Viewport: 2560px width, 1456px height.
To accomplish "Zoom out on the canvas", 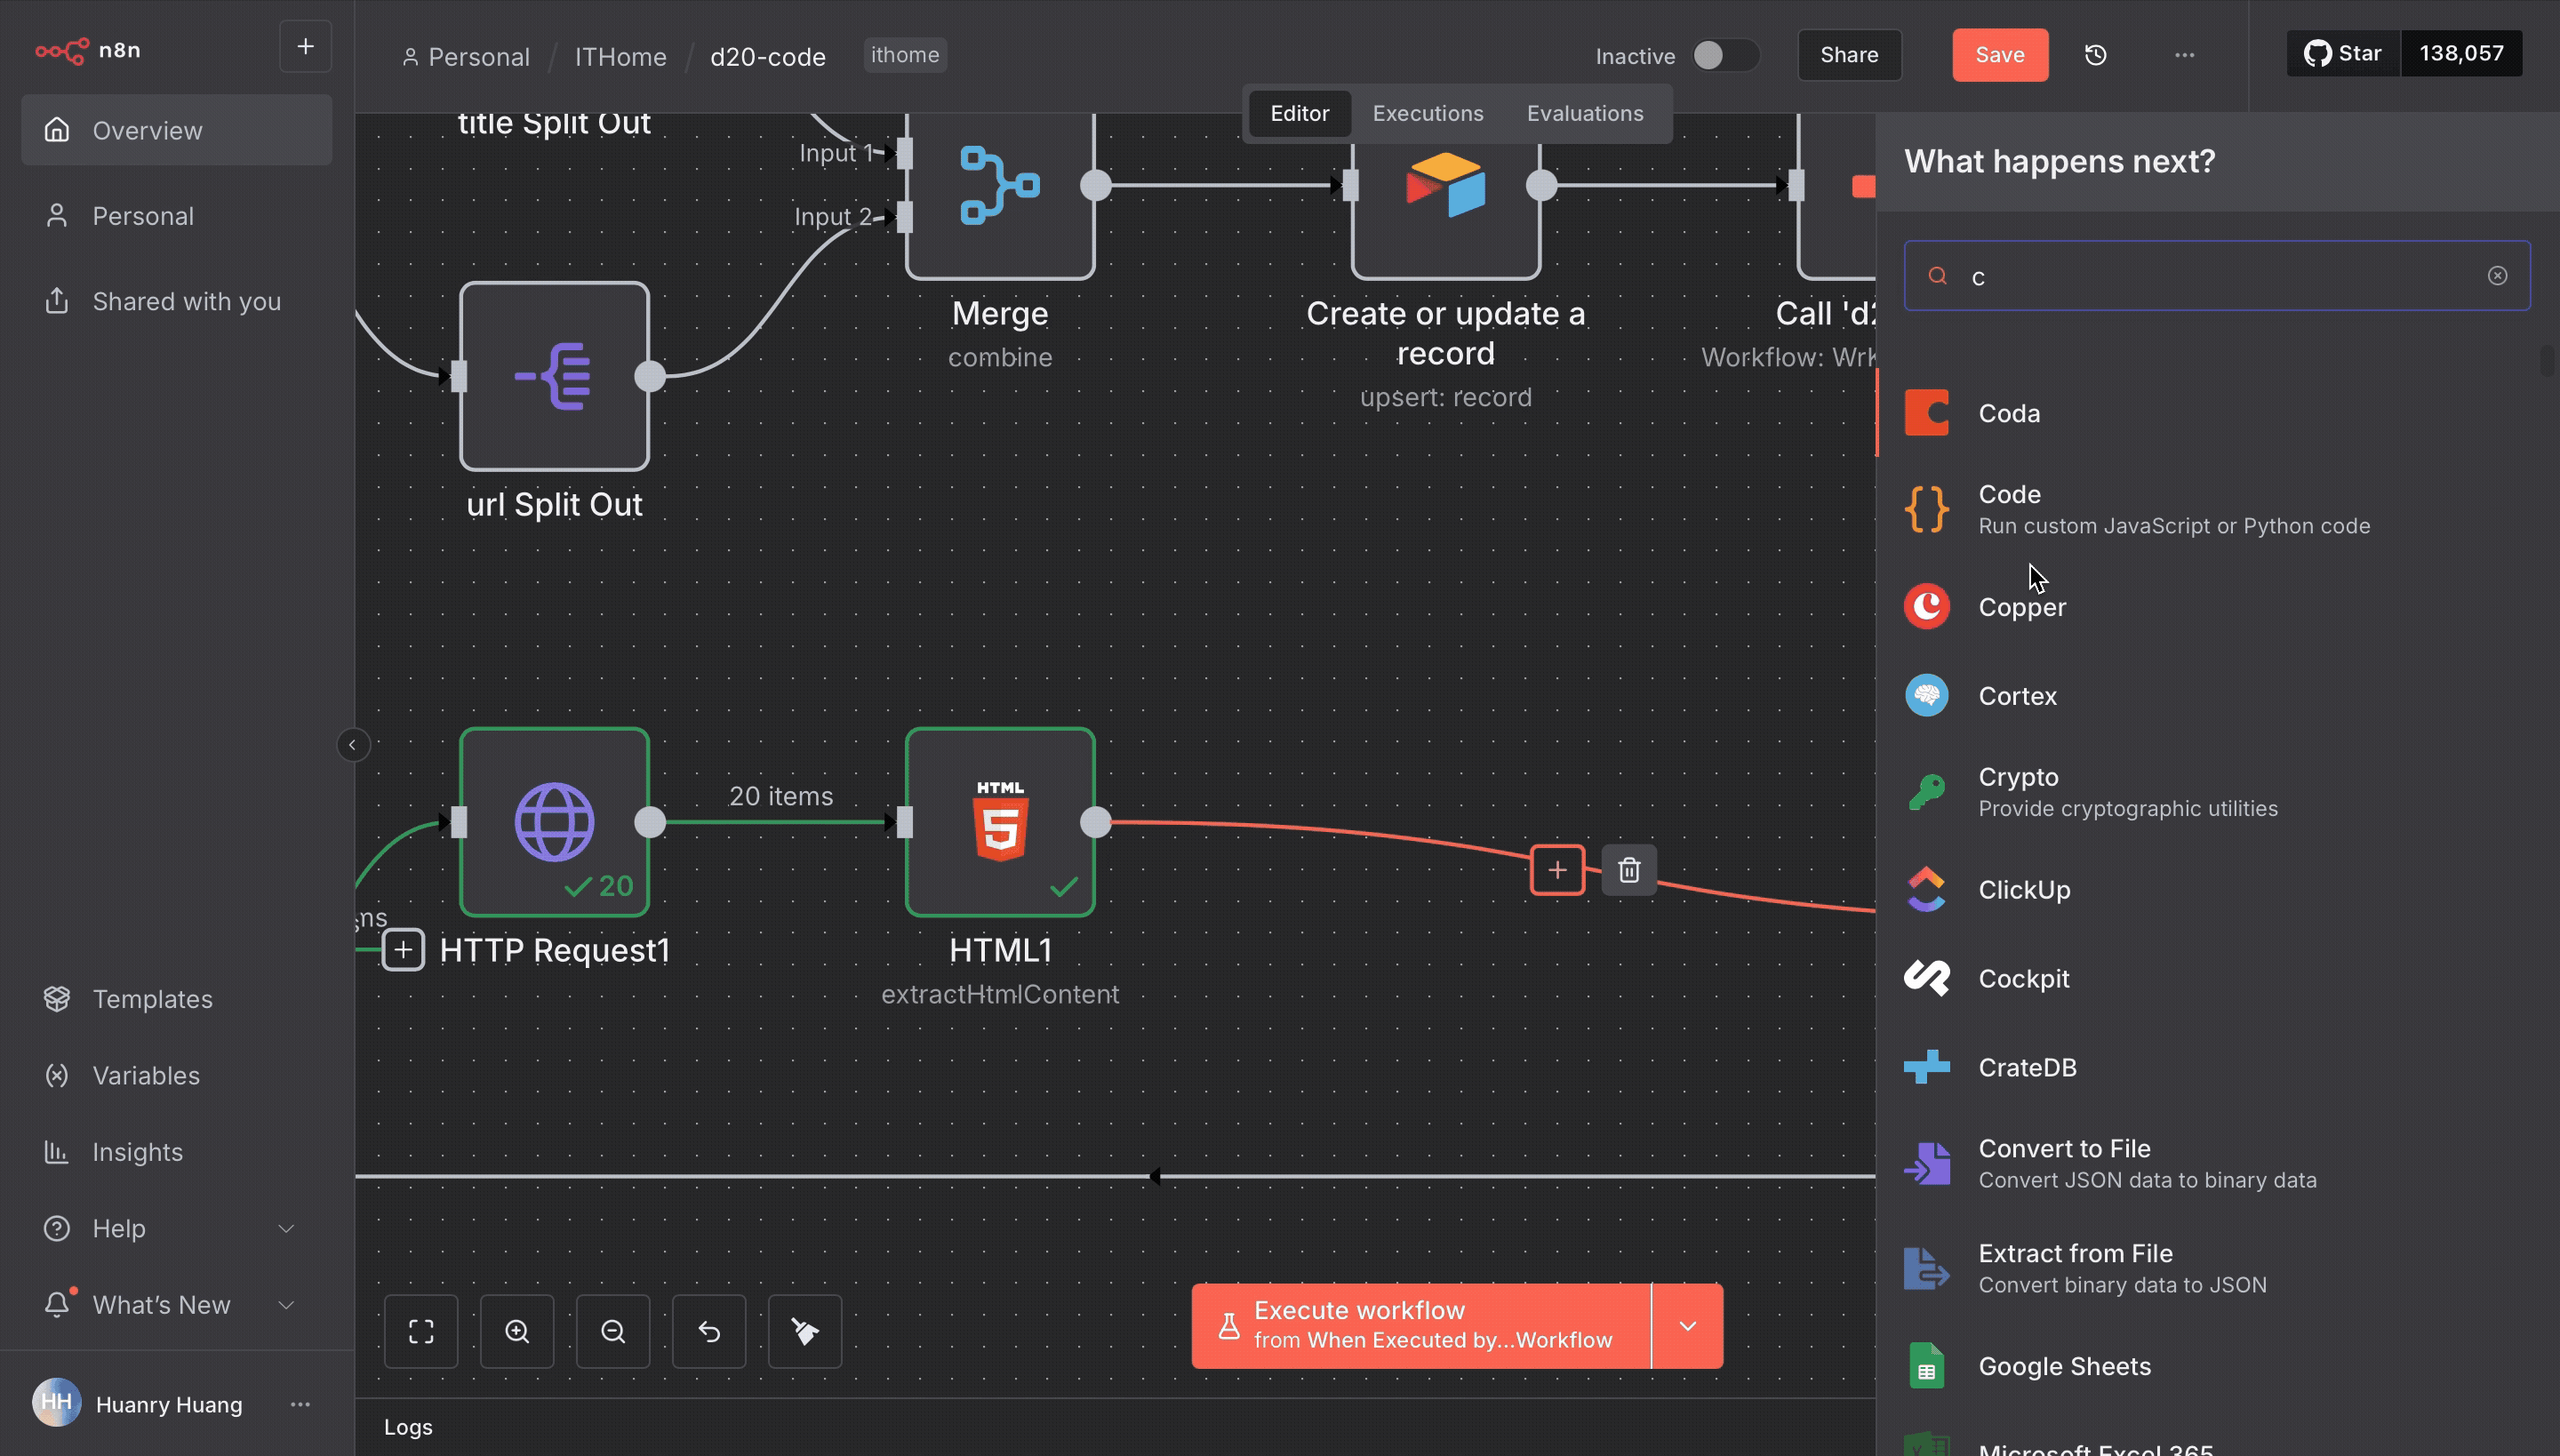I will click(x=613, y=1331).
